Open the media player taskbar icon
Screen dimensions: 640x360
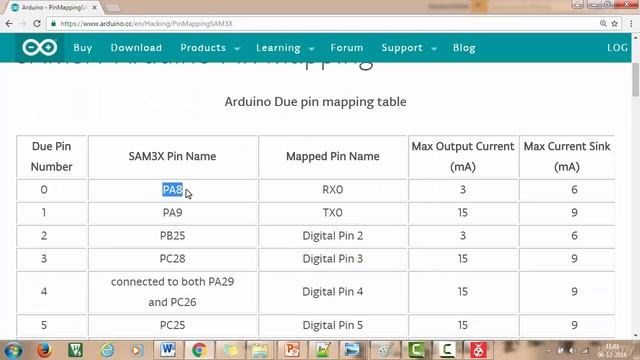(137, 350)
